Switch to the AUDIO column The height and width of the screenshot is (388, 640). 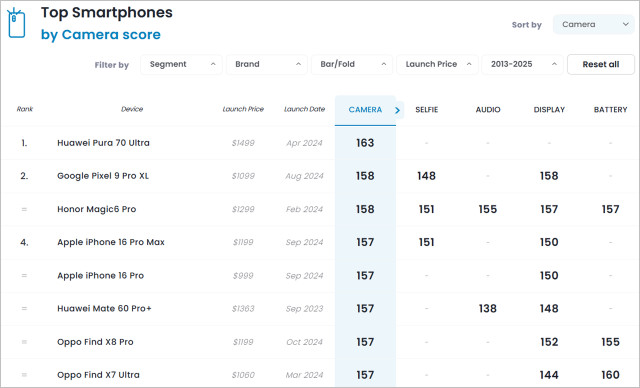pos(488,110)
